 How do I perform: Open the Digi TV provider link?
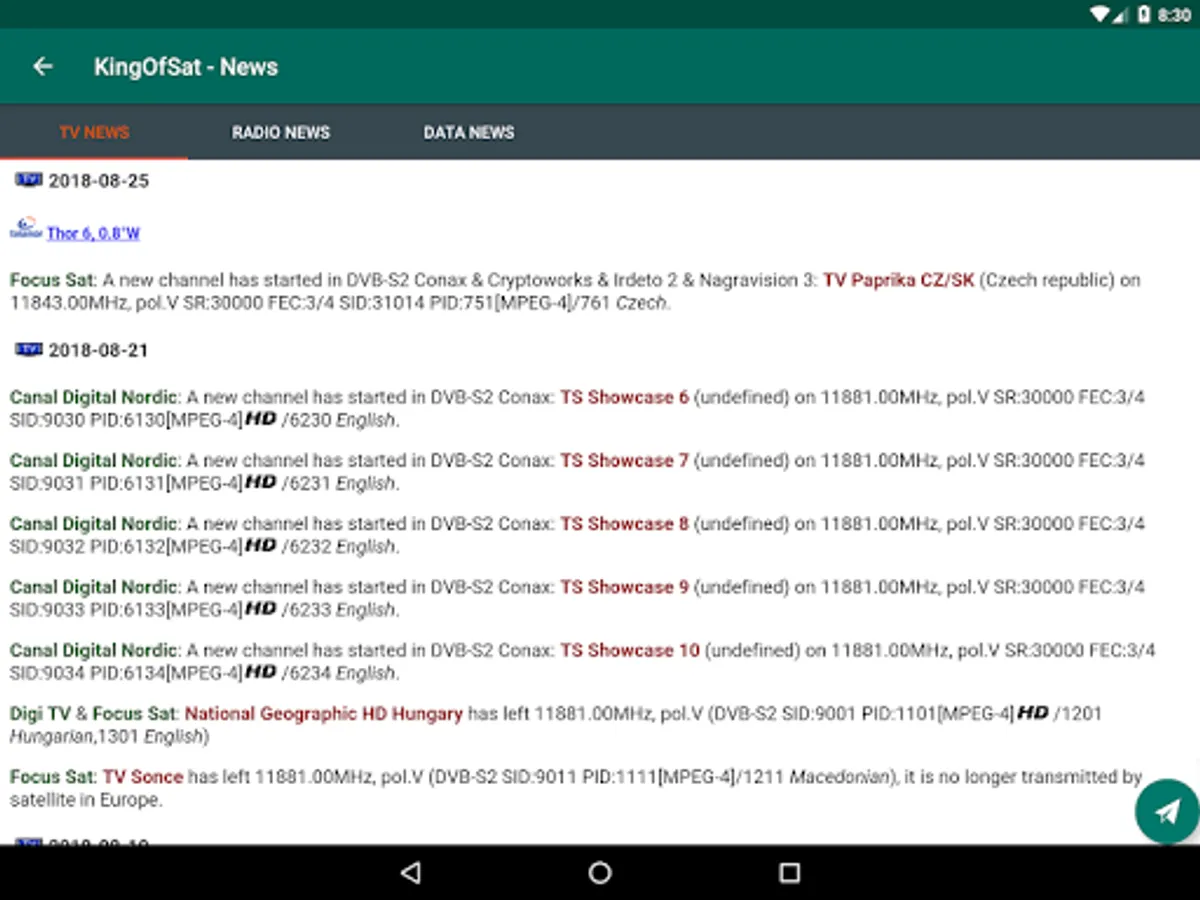[41, 714]
